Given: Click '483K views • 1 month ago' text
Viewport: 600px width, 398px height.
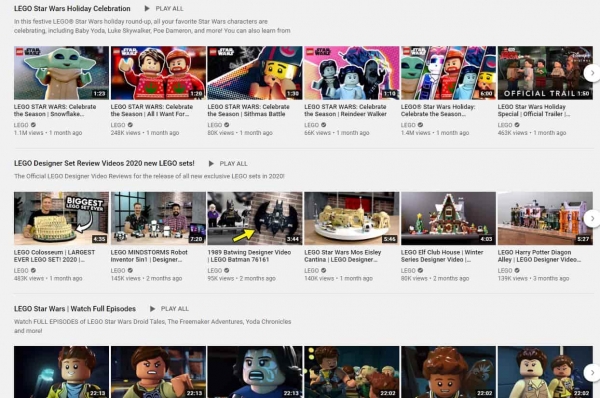Looking at the screenshot, I should (x=48, y=279).
